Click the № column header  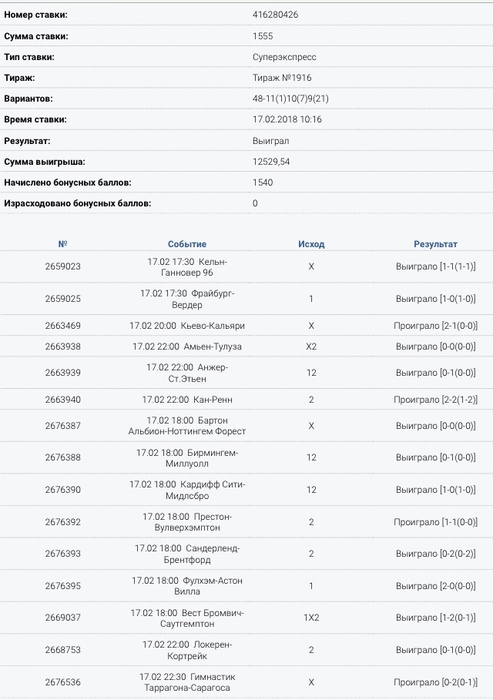pyautogui.click(x=63, y=244)
